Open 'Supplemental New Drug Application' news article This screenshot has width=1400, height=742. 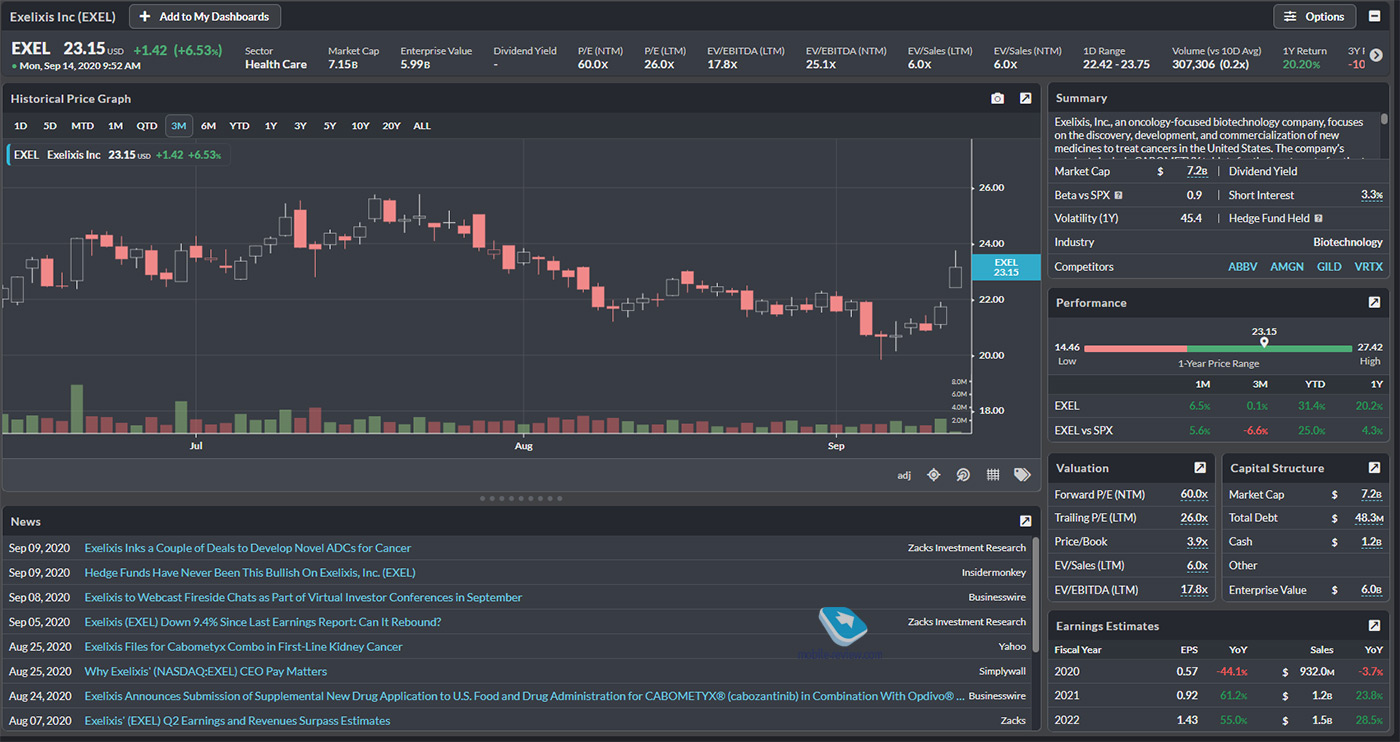coord(524,696)
